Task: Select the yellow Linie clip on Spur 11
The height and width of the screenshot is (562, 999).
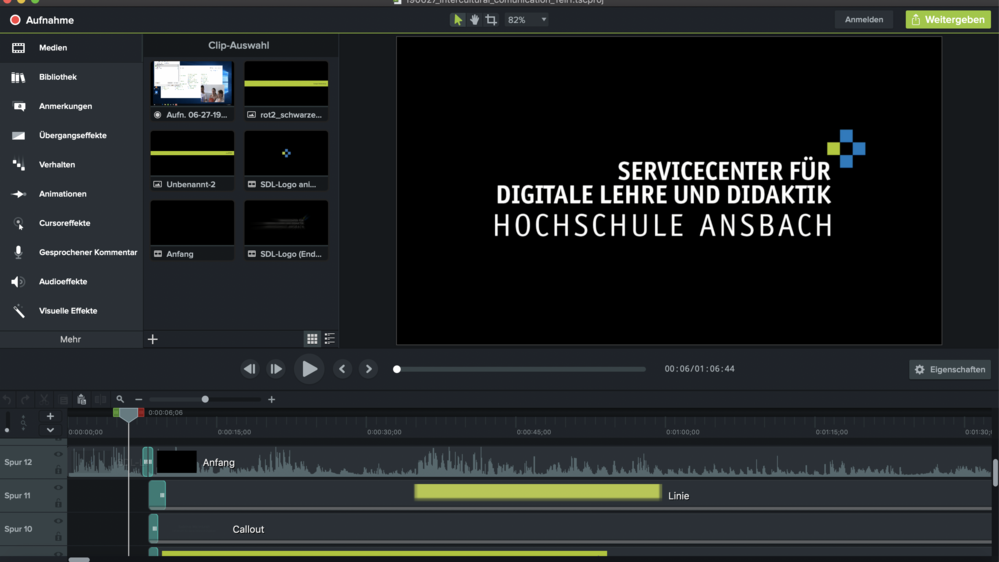Action: 538,491
